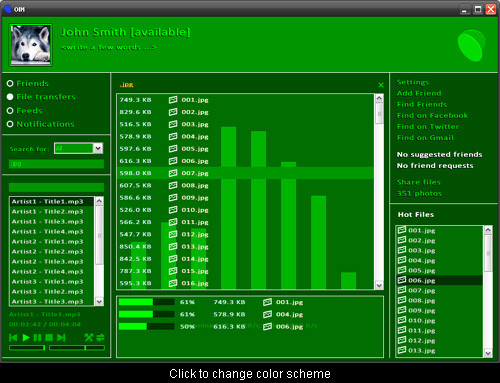Select the Feeds radio option
Viewport: 500px width, 383px height.
click(10, 111)
